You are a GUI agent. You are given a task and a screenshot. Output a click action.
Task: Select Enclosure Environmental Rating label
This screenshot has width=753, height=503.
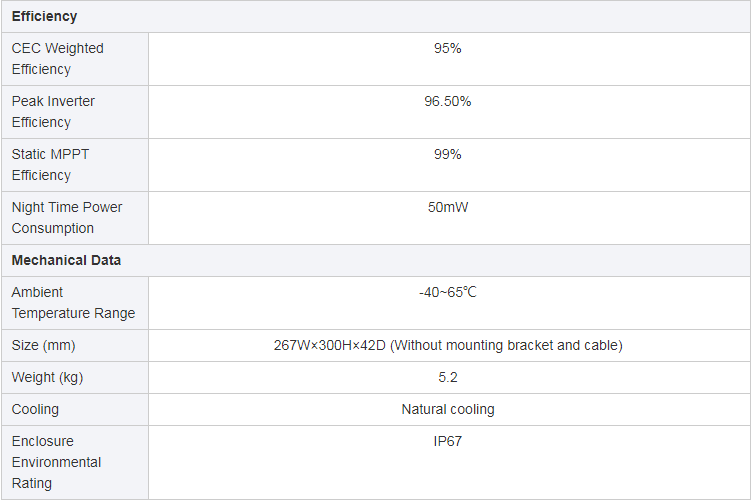click(56, 462)
